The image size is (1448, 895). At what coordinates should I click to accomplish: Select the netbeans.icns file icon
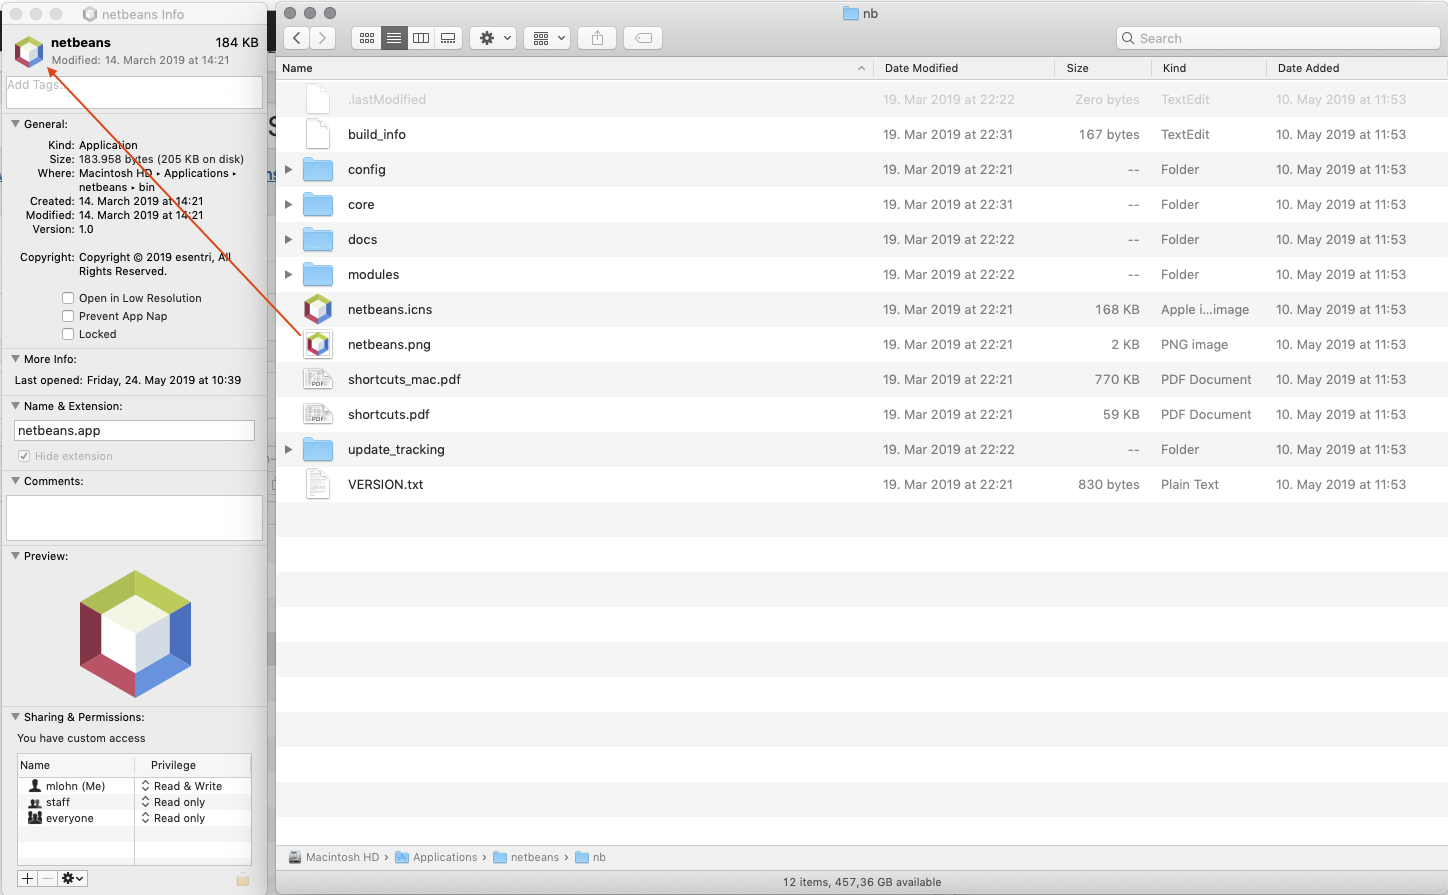pos(318,309)
